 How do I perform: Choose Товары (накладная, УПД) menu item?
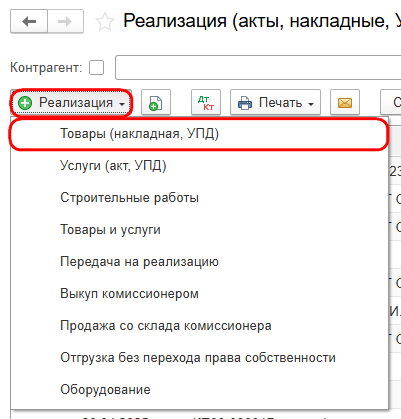pos(199,134)
